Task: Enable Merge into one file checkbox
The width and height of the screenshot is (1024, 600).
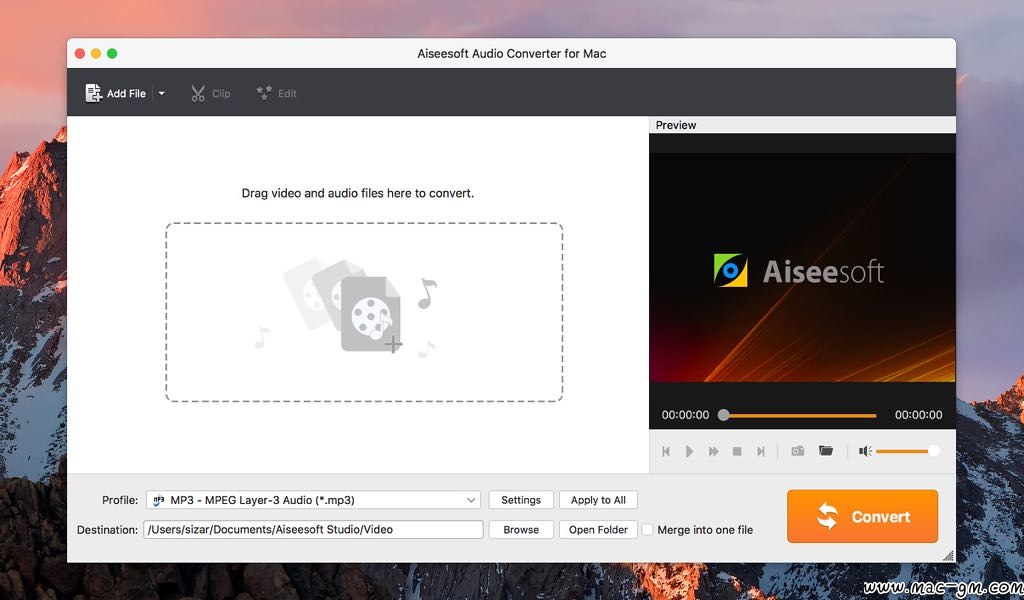Action: click(x=647, y=529)
